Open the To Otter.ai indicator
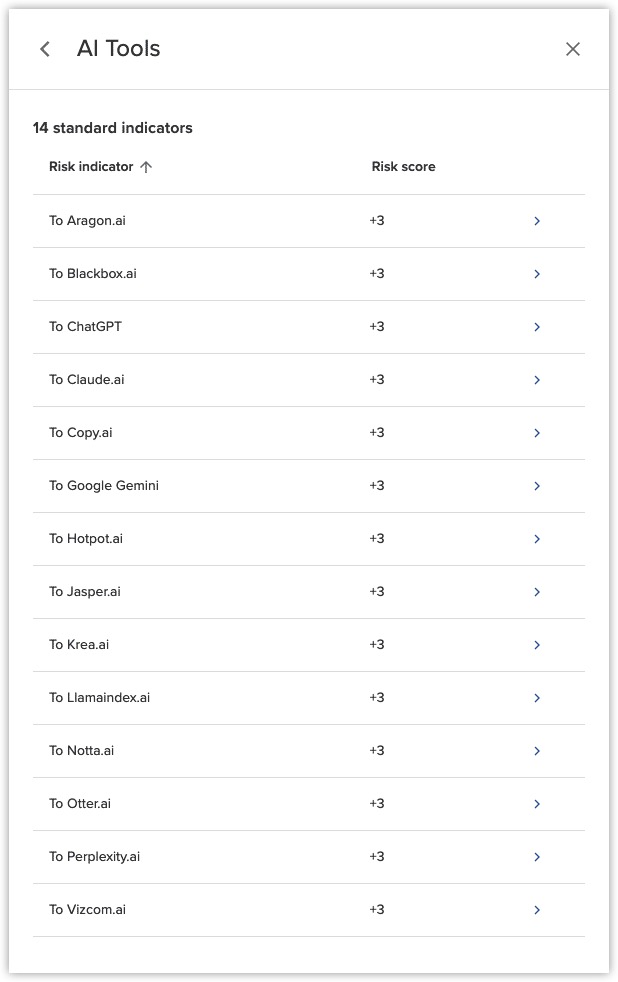 pyautogui.click(x=80, y=804)
